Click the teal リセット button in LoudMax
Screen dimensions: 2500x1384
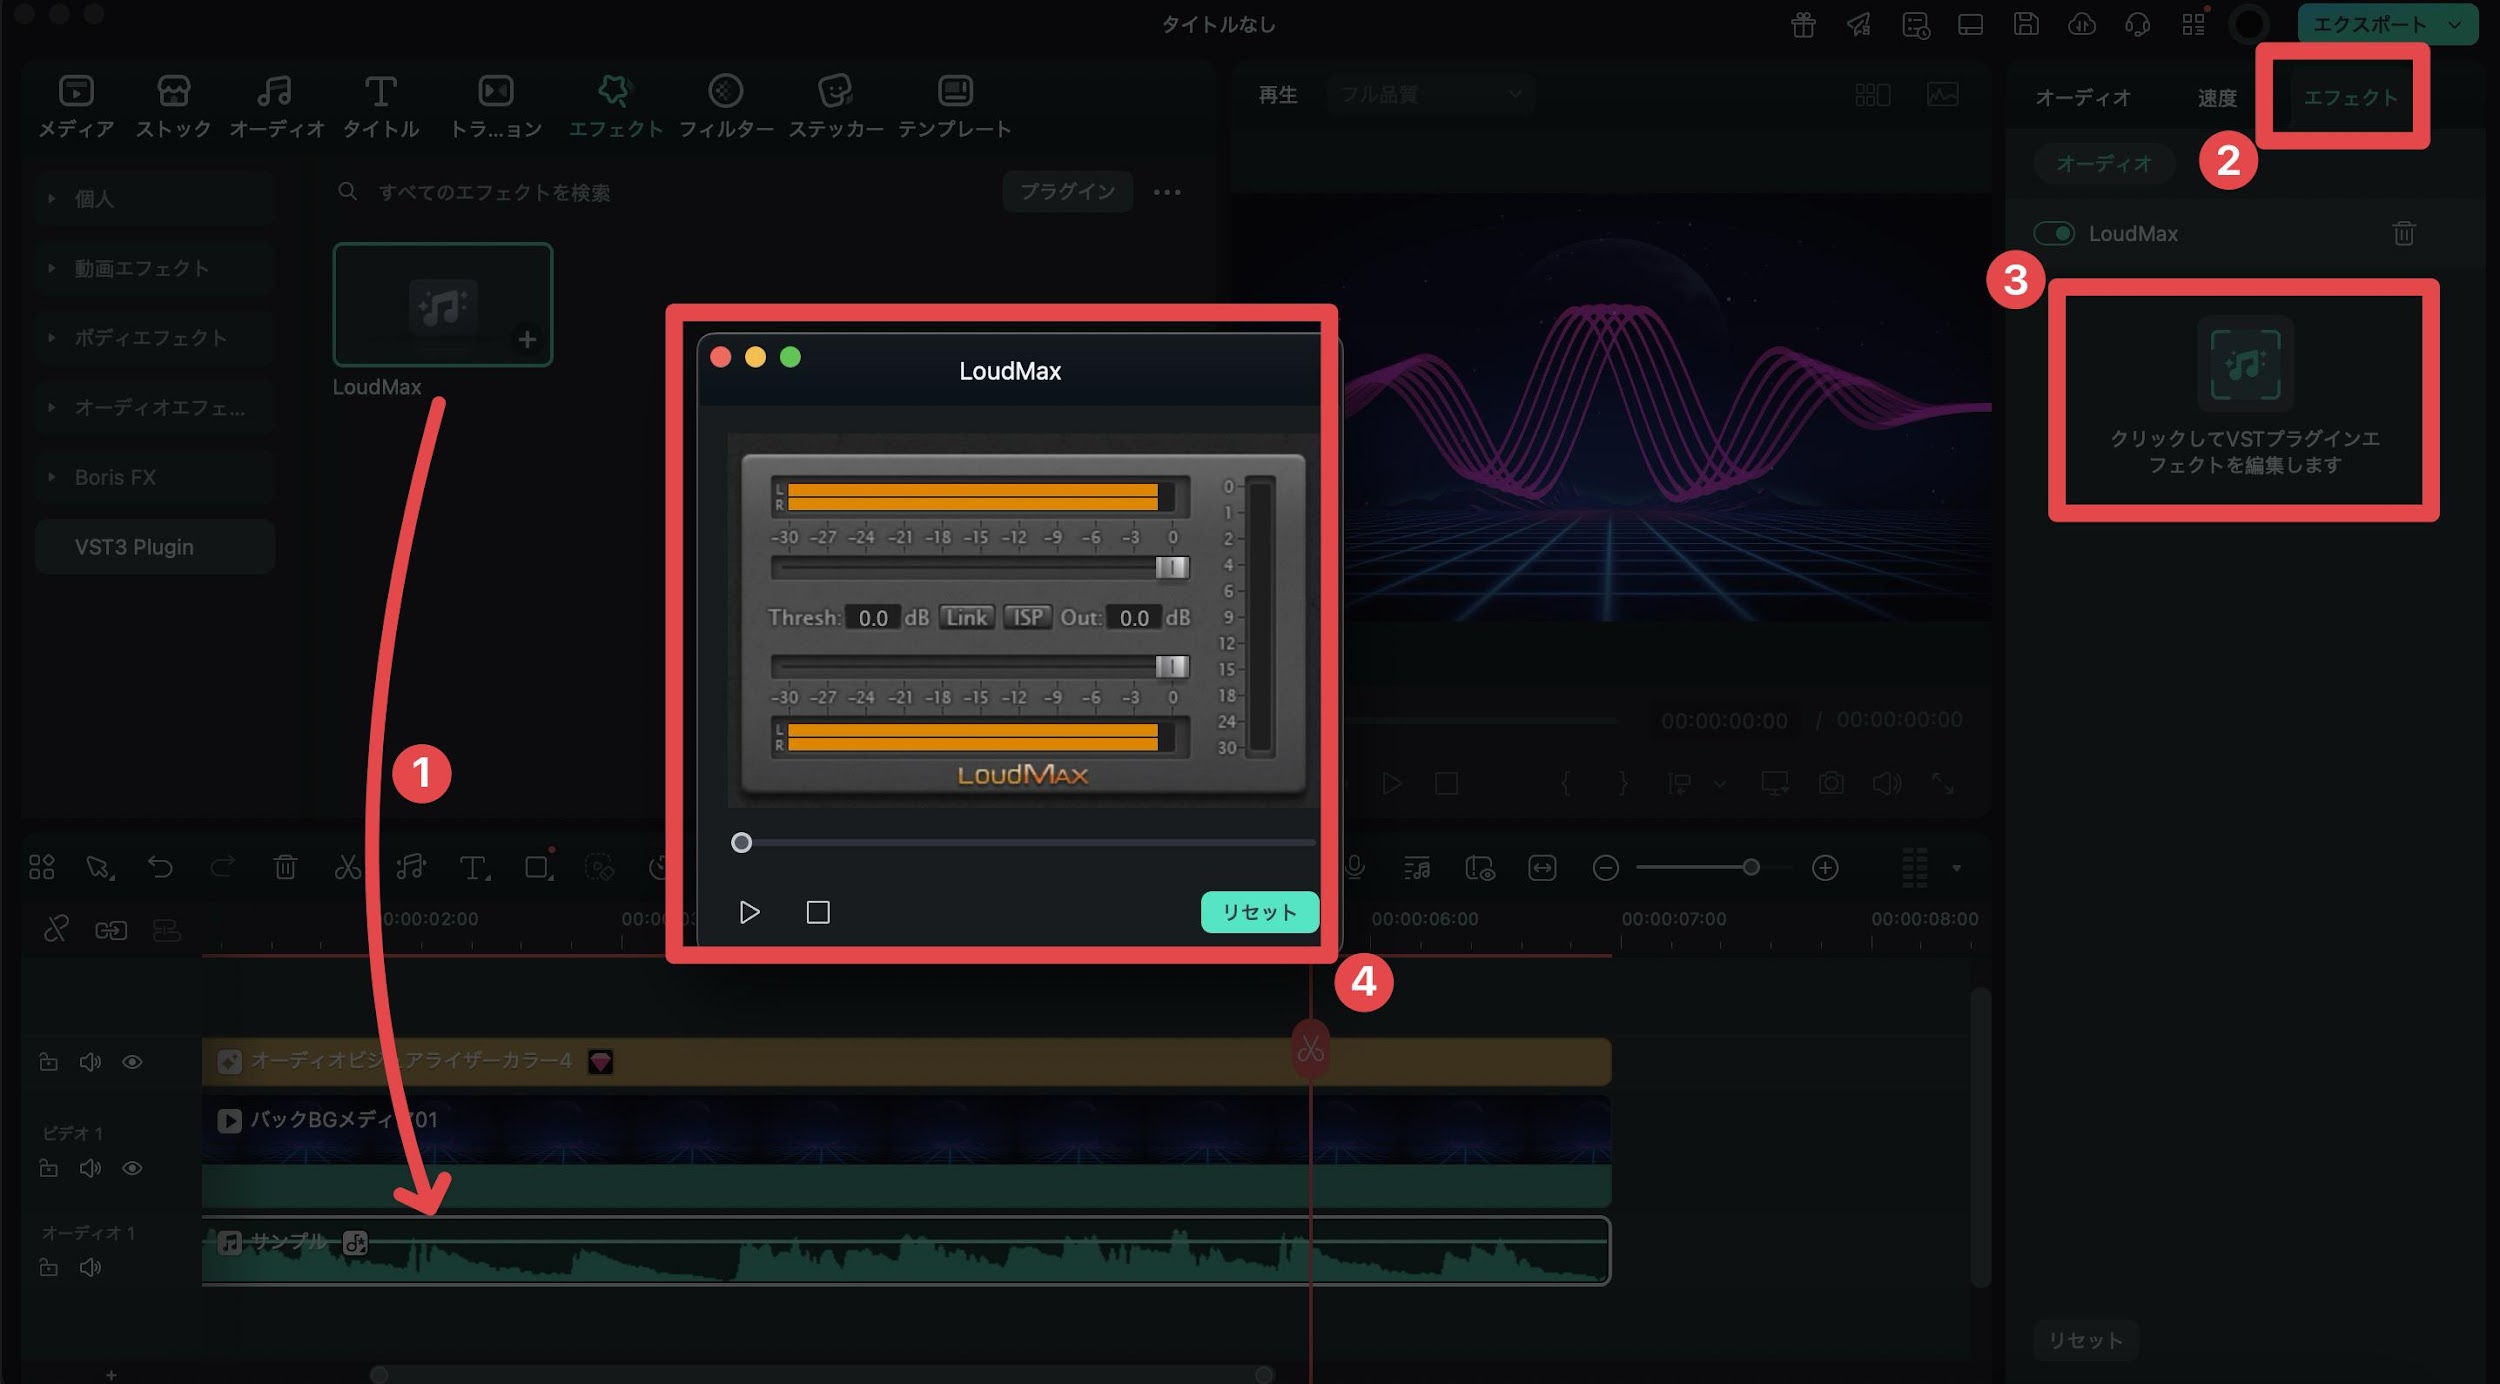[1259, 912]
